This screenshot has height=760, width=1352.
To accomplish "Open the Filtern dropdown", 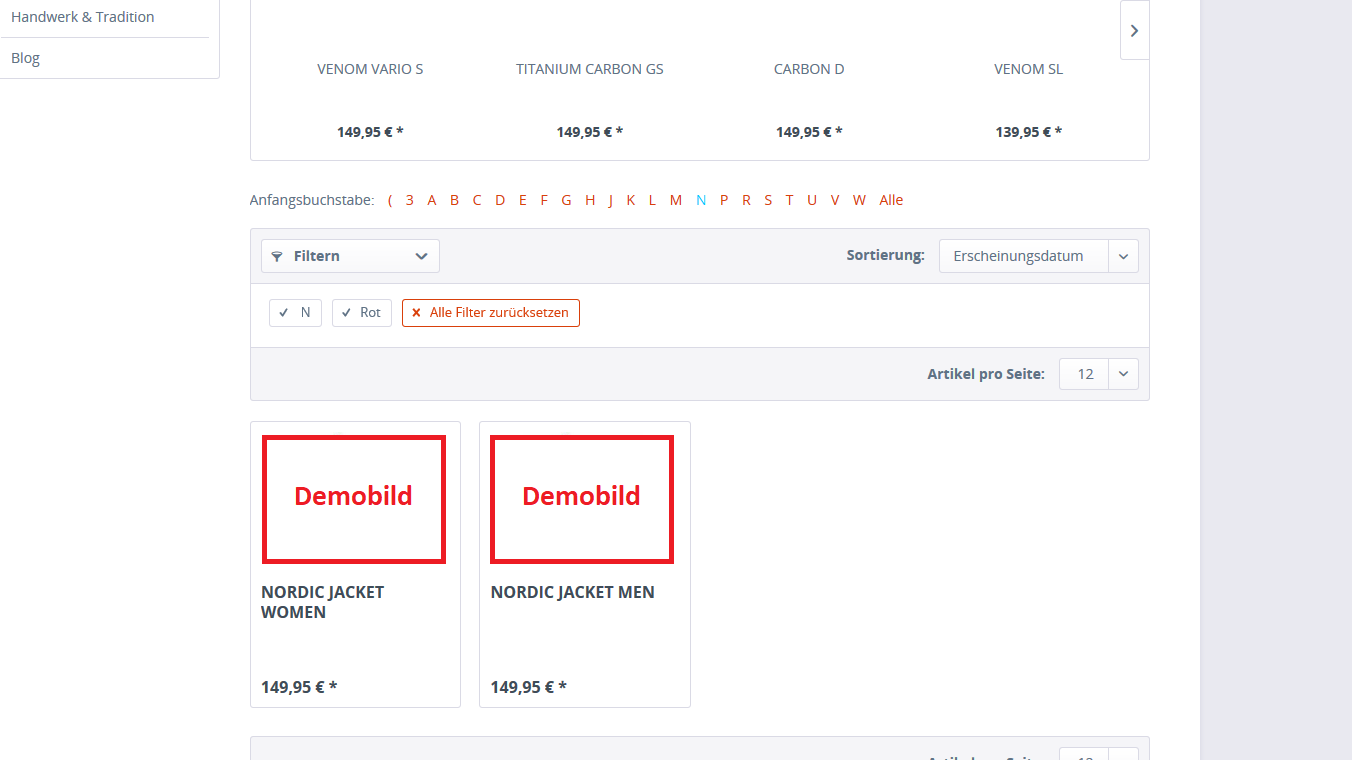I will (x=350, y=256).
